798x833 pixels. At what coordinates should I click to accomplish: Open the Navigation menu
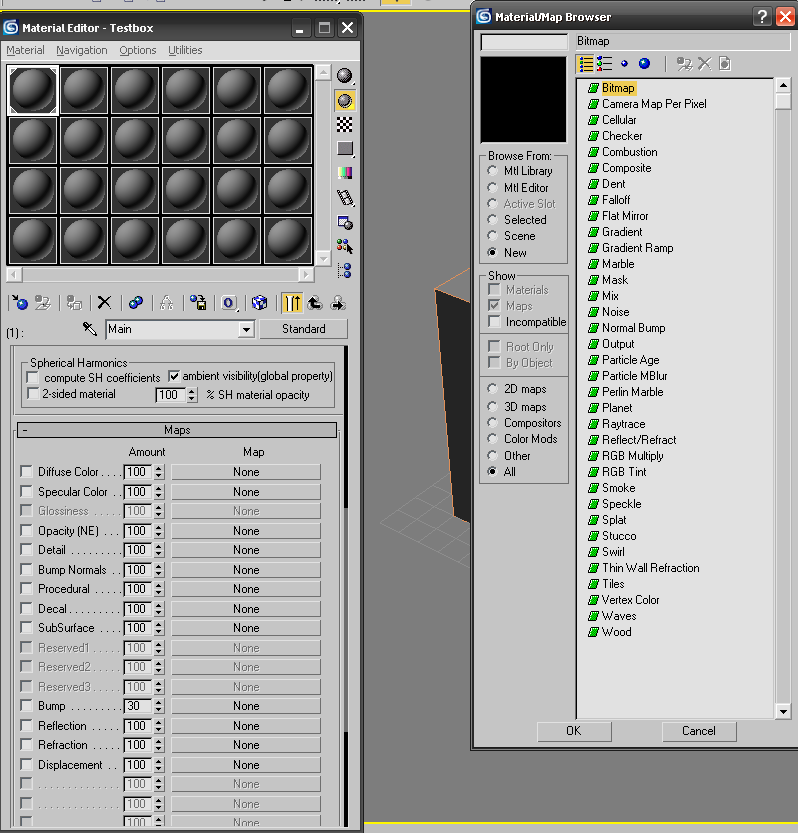pos(82,50)
